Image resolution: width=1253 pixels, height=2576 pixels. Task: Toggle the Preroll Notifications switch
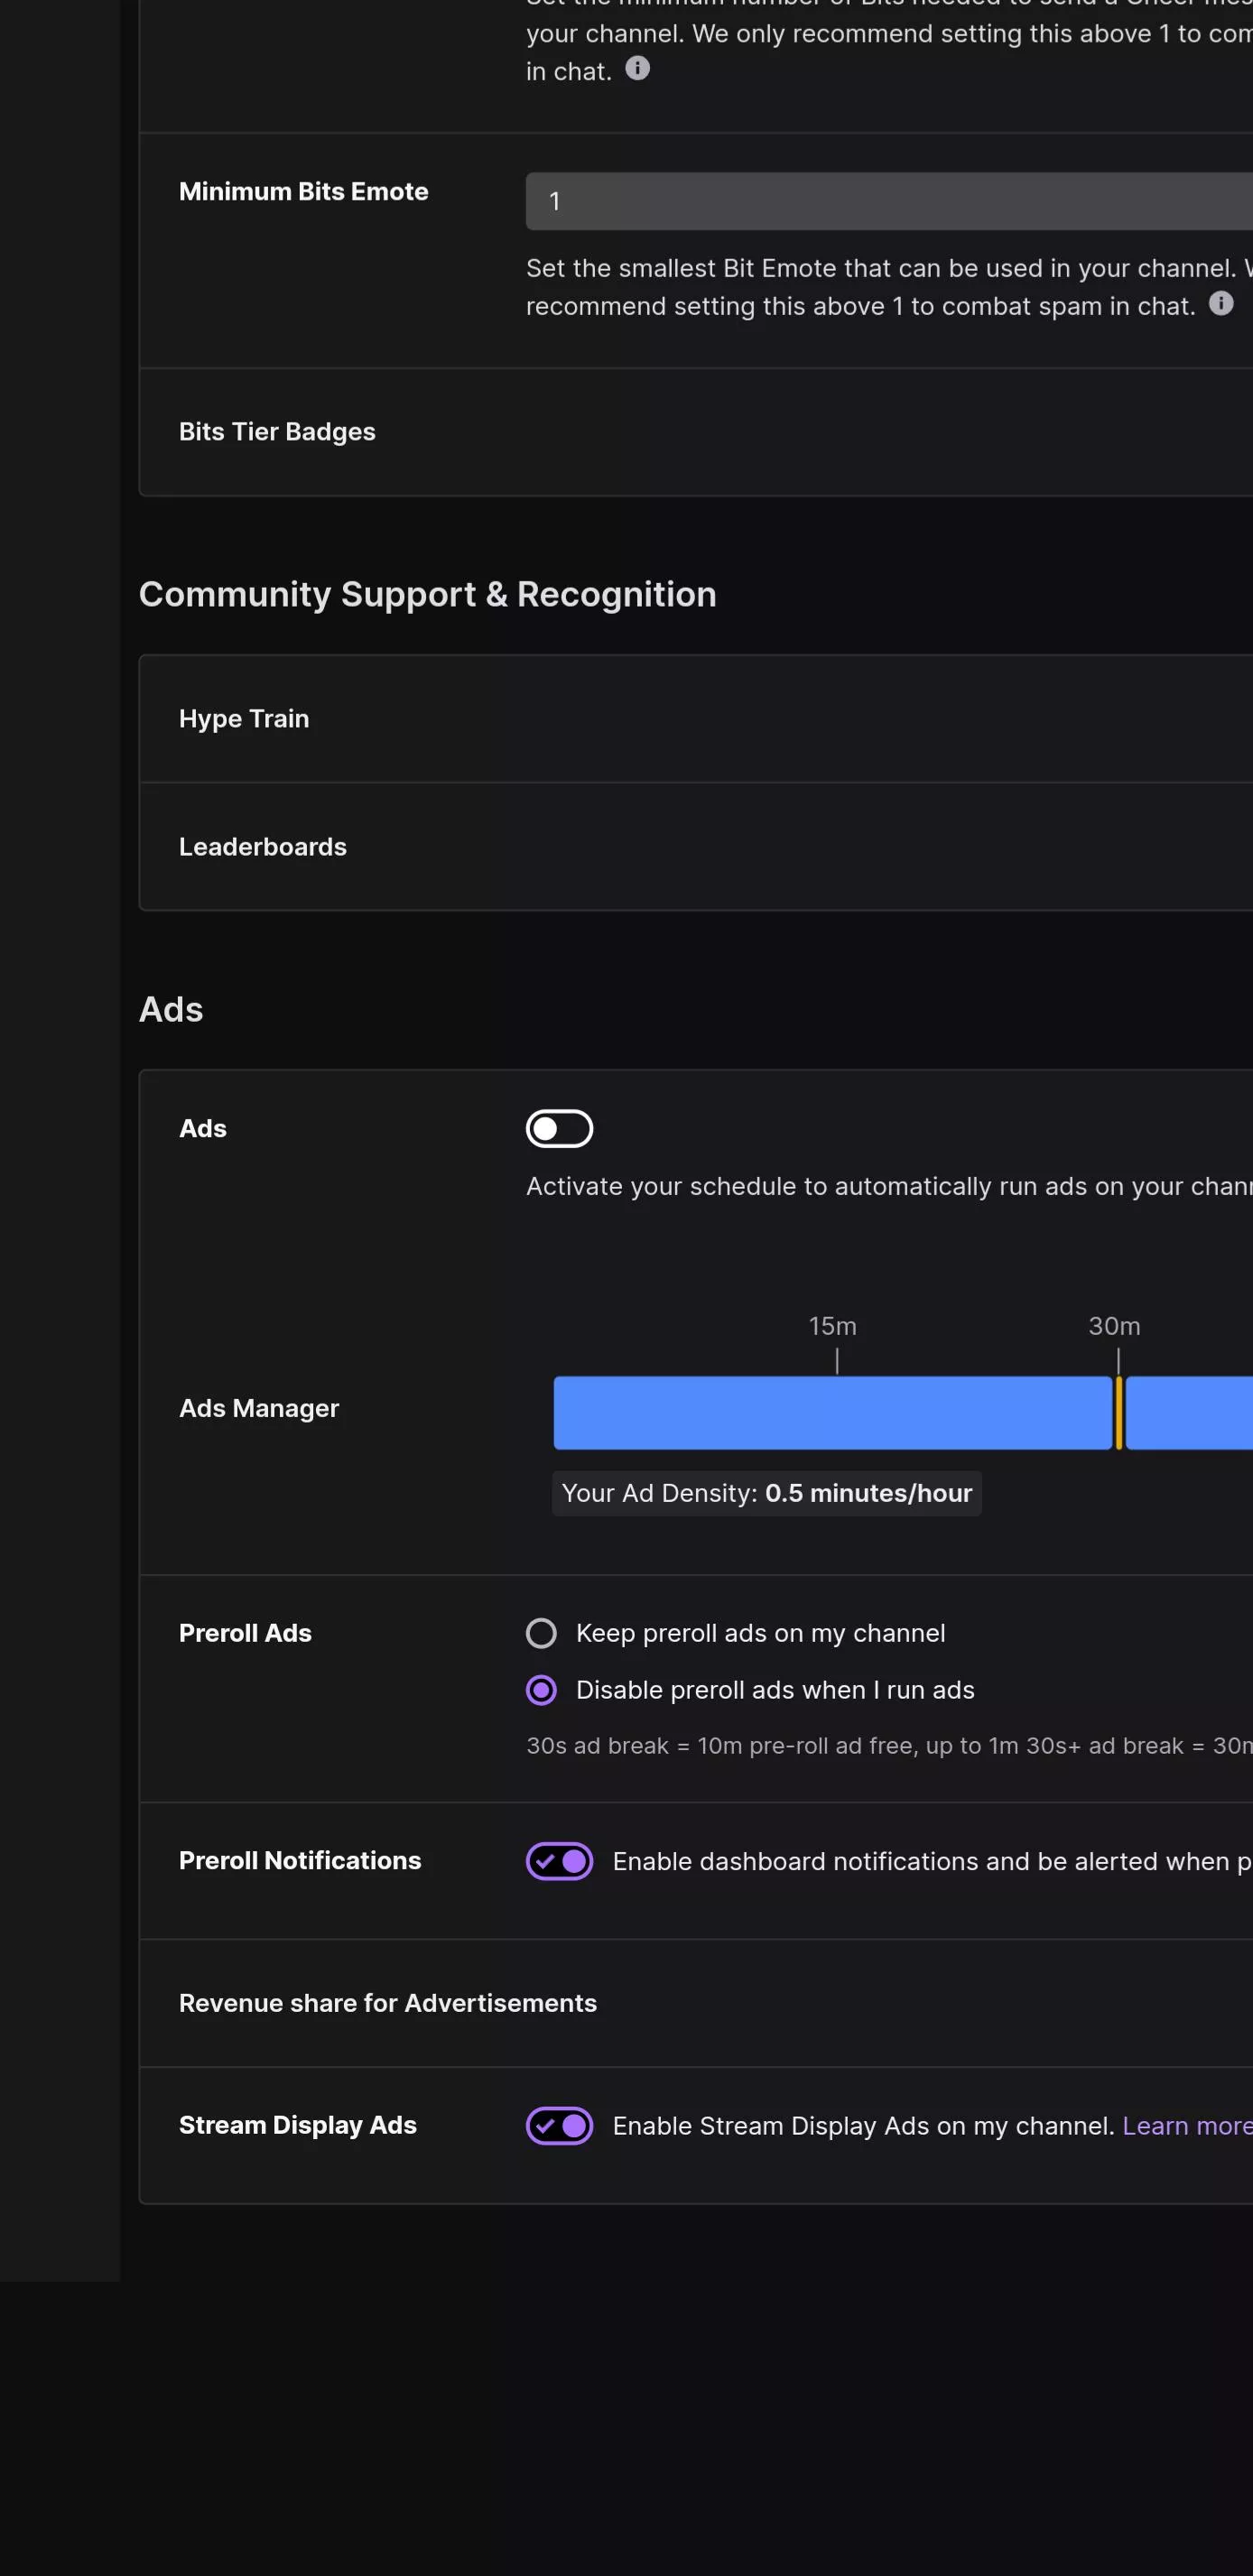tap(559, 1861)
